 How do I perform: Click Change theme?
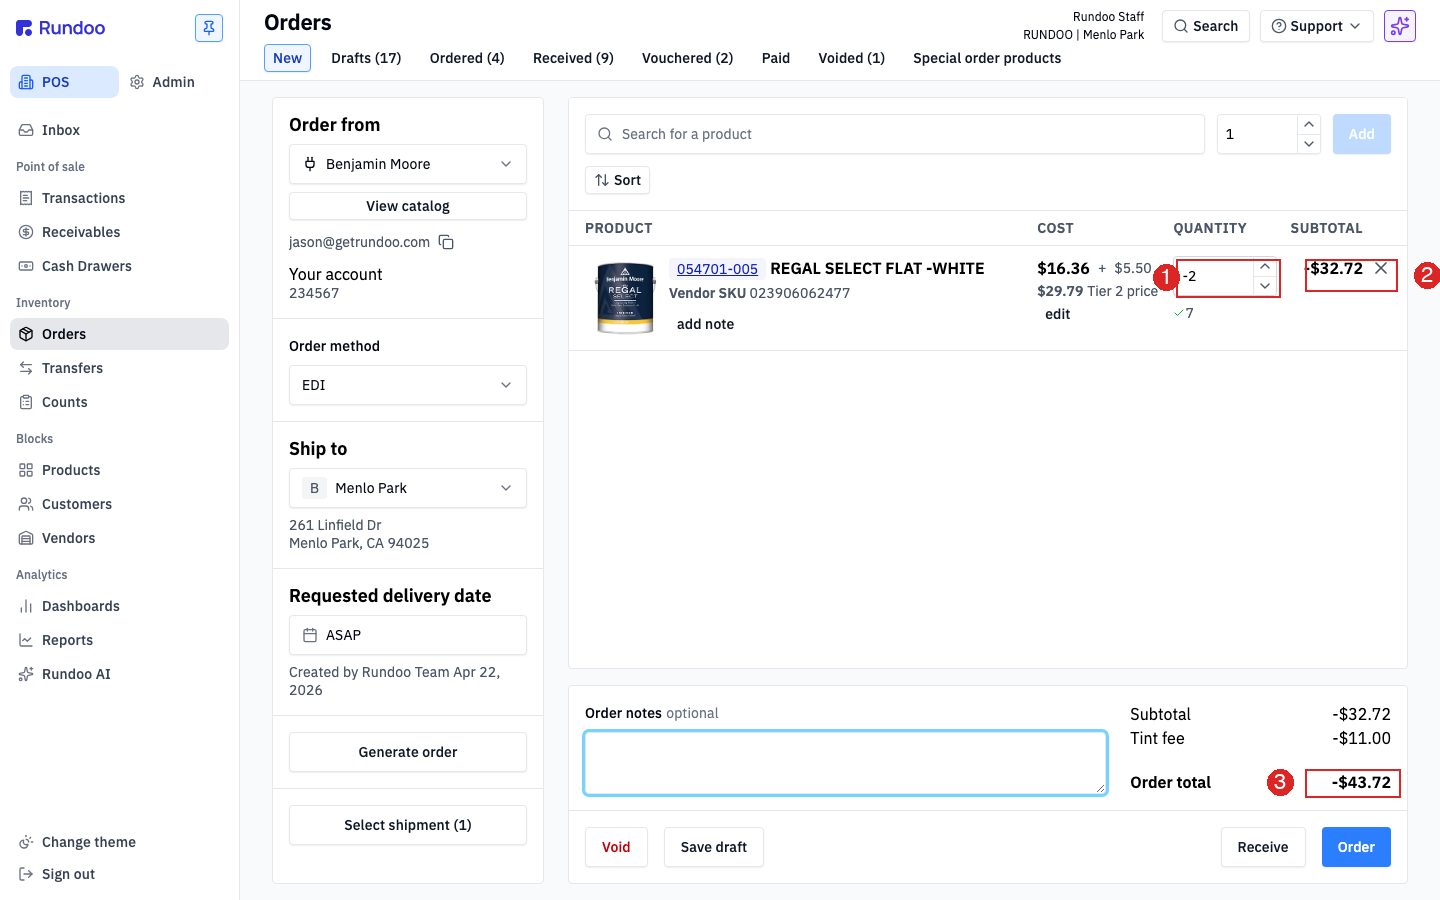click(x=120, y=842)
